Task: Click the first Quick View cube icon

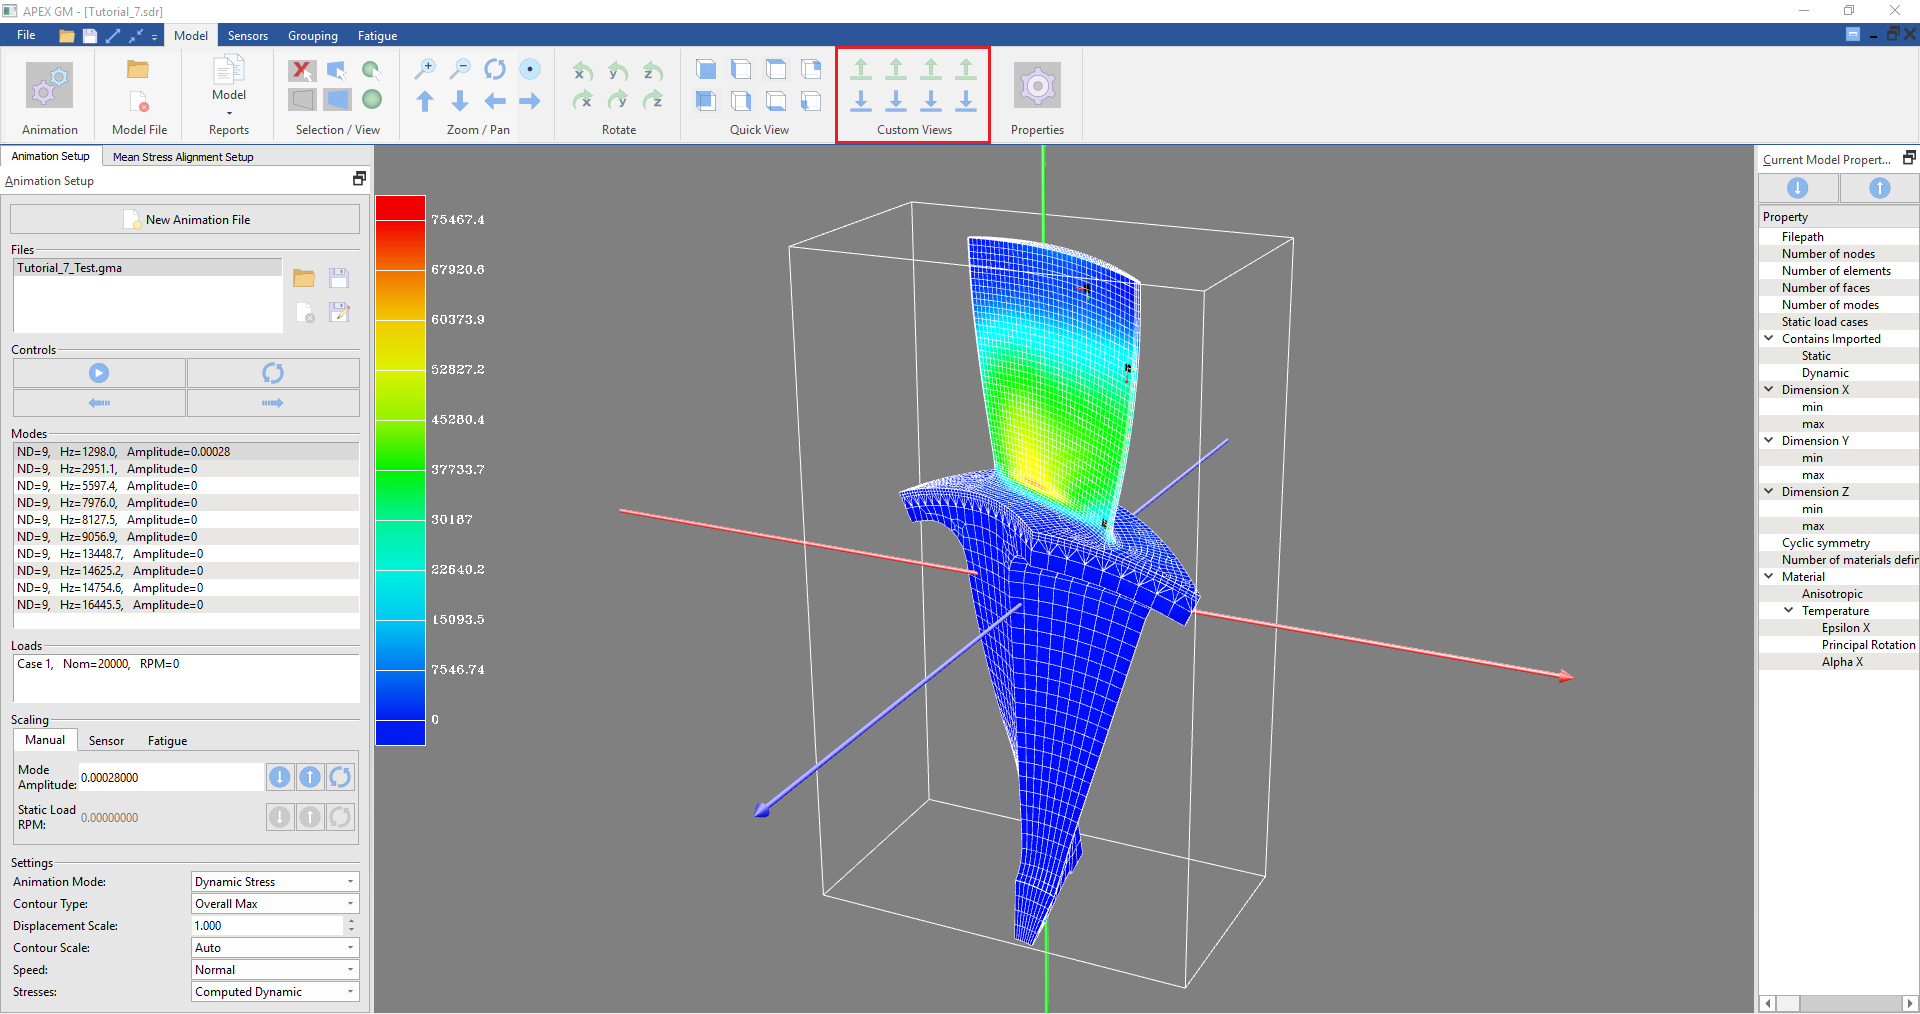Action: [706, 69]
